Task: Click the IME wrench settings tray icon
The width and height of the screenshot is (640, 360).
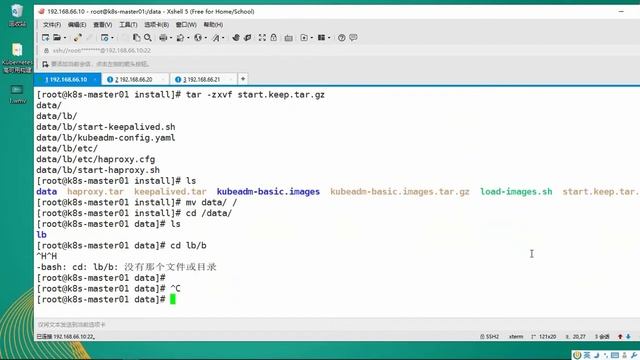Action: tap(634, 355)
